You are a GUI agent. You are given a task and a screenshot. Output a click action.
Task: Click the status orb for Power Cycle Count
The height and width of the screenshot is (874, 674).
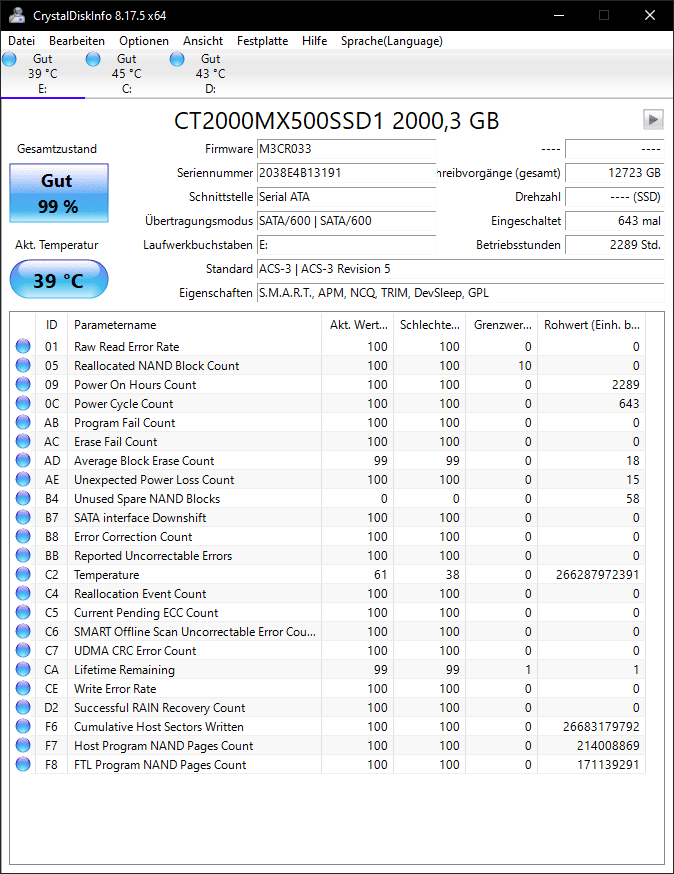click(23, 403)
